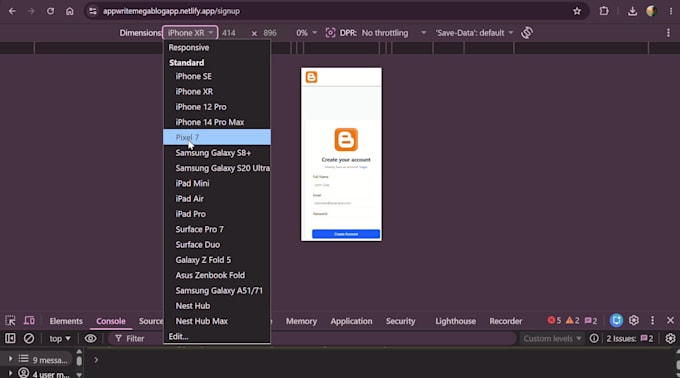
Task: Open the browser profile avatar
Action: click(651, 11)
